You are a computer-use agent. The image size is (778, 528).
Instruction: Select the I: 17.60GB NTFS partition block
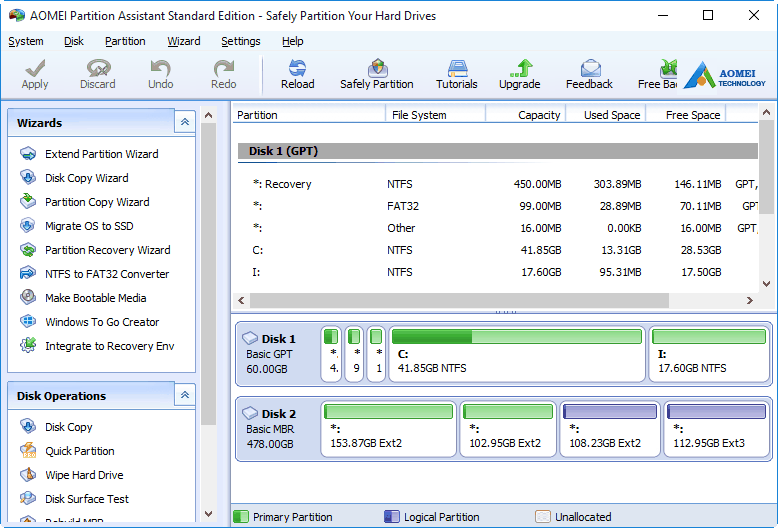click(709, 354)
